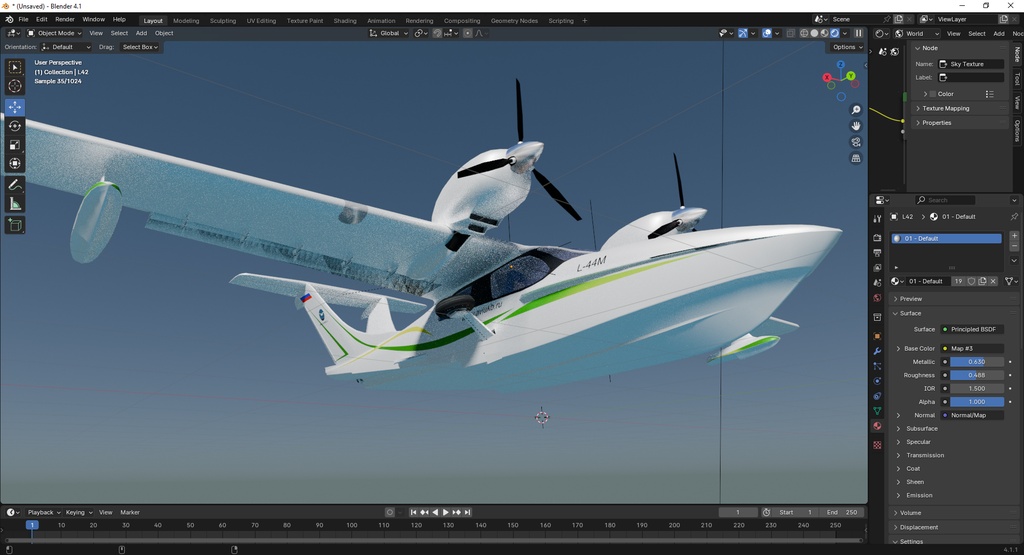
Task: Open the Tool properties tab icon
Action: (x=877, y=219)
